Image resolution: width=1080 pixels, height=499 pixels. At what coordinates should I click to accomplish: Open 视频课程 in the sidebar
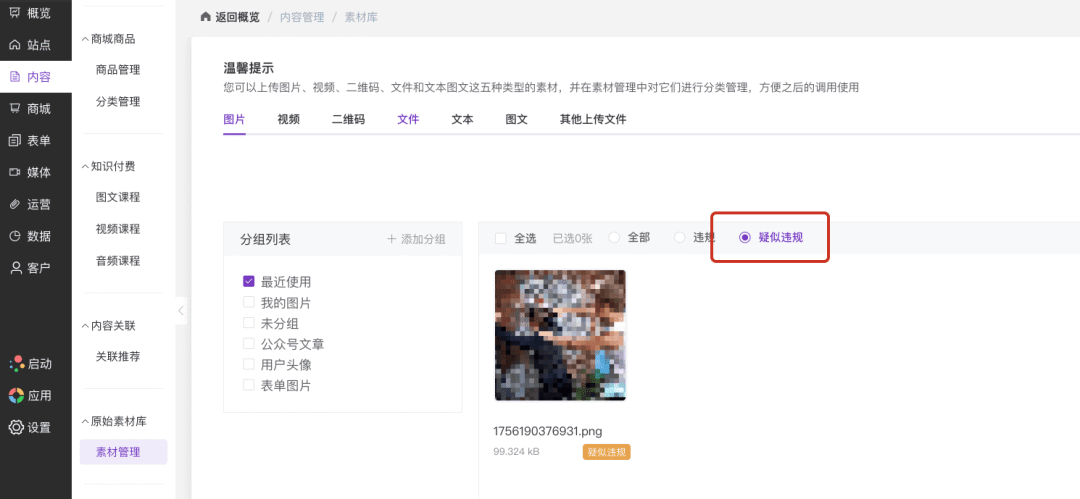(118, 229)
